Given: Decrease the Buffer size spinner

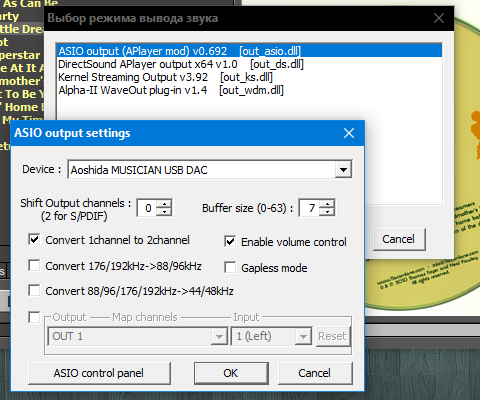Looking at the screenshot, I should (327, 212).
